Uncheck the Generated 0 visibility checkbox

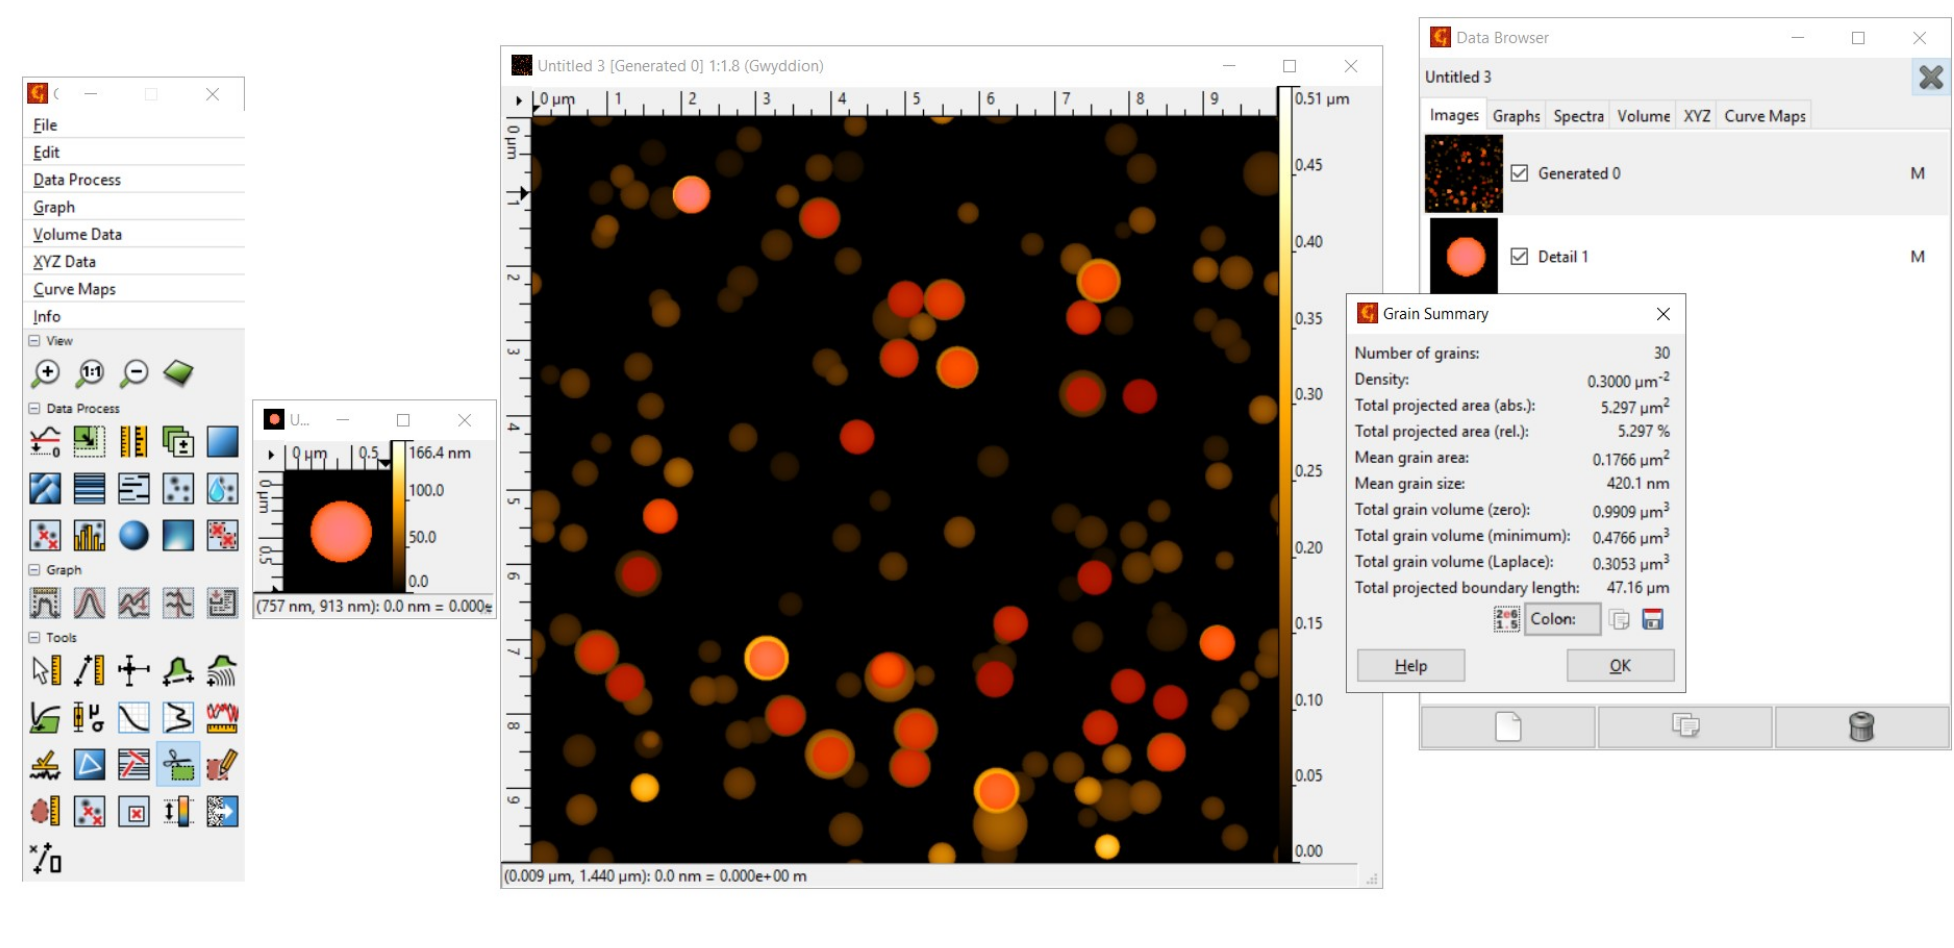click(x=1519, y=173)
